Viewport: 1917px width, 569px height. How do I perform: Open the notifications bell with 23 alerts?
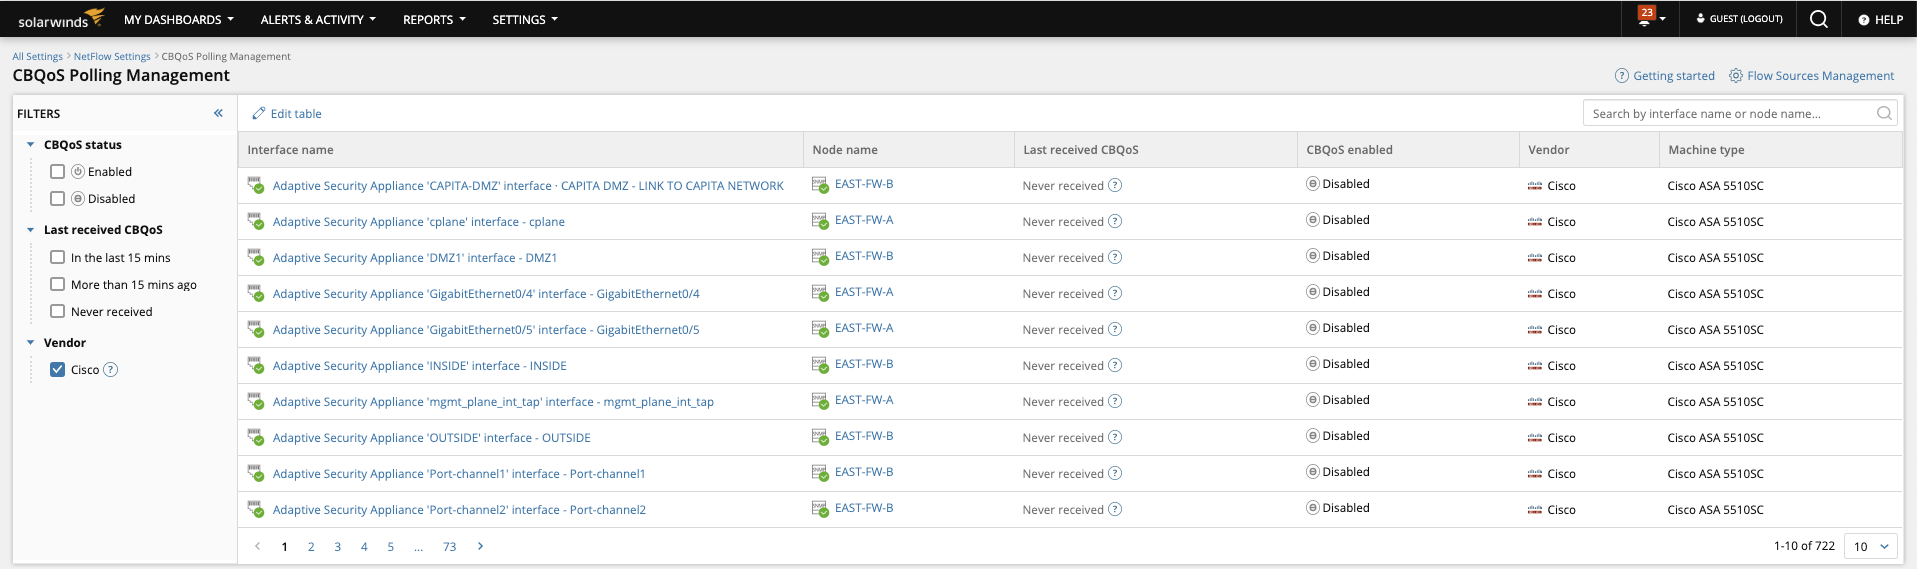[1645, 17]
